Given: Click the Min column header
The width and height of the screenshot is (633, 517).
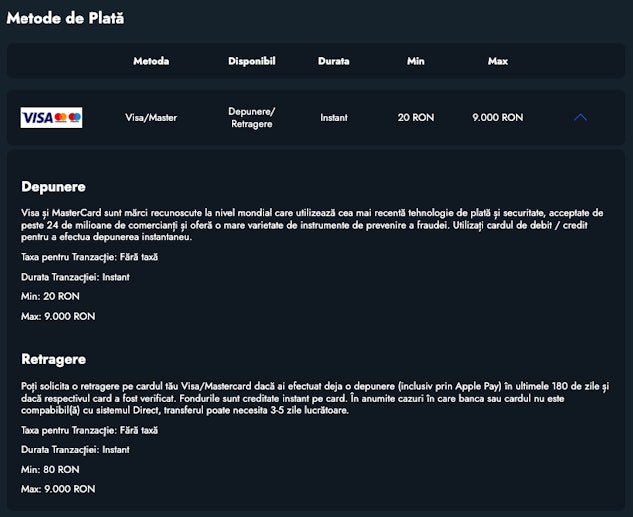Looking at the screenshot, I should click(x=415, y=61).
